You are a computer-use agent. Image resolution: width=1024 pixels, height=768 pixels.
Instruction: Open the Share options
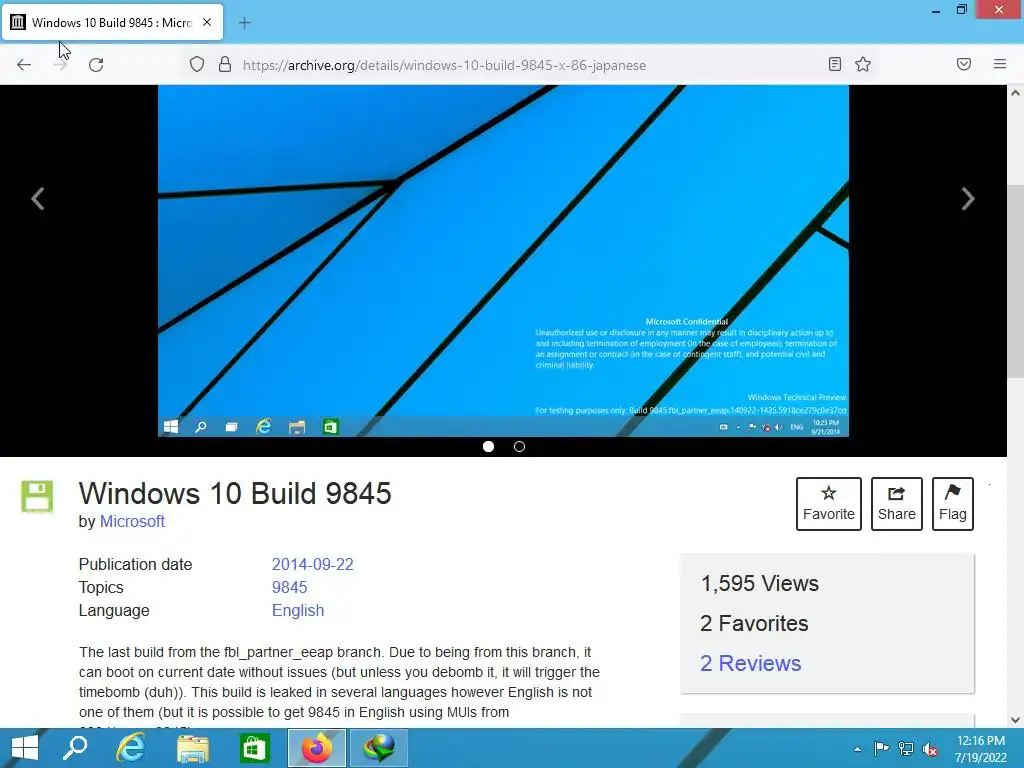(897, 504)
